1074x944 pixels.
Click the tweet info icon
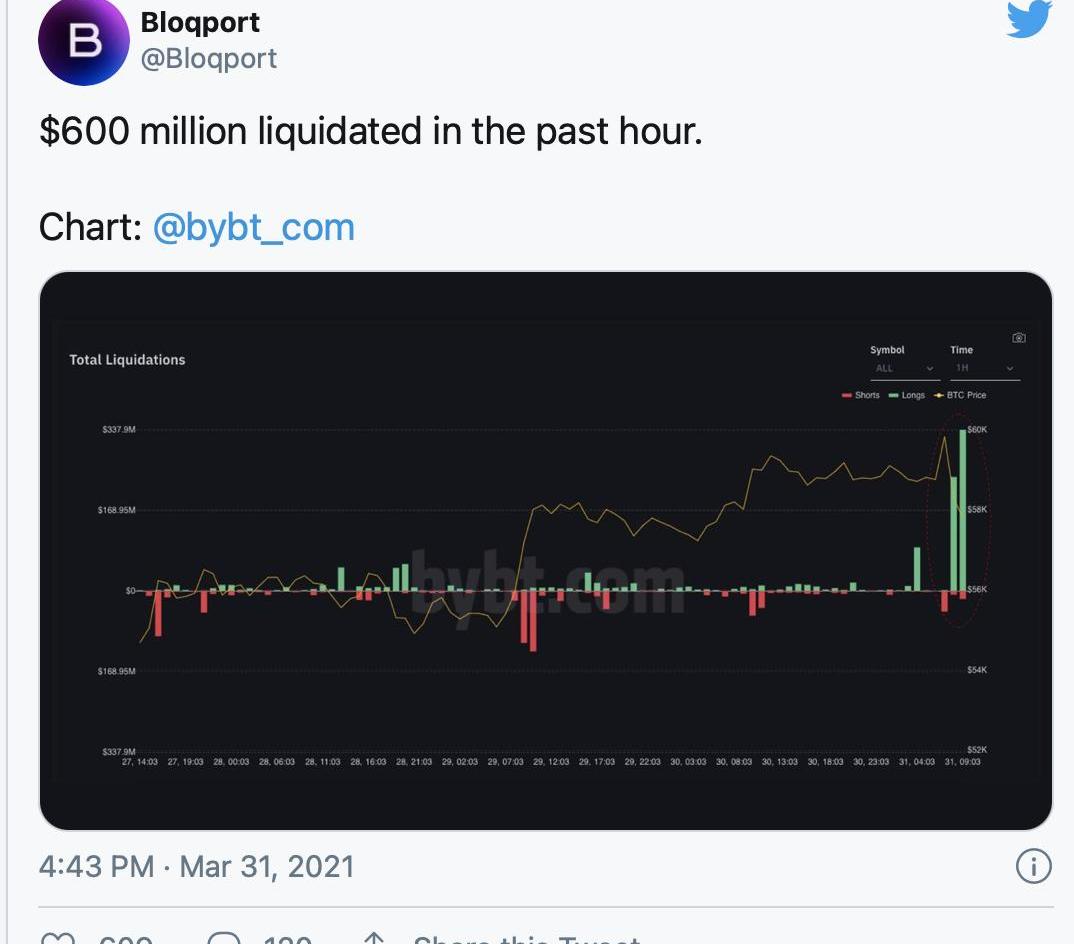coord(1033,866)
